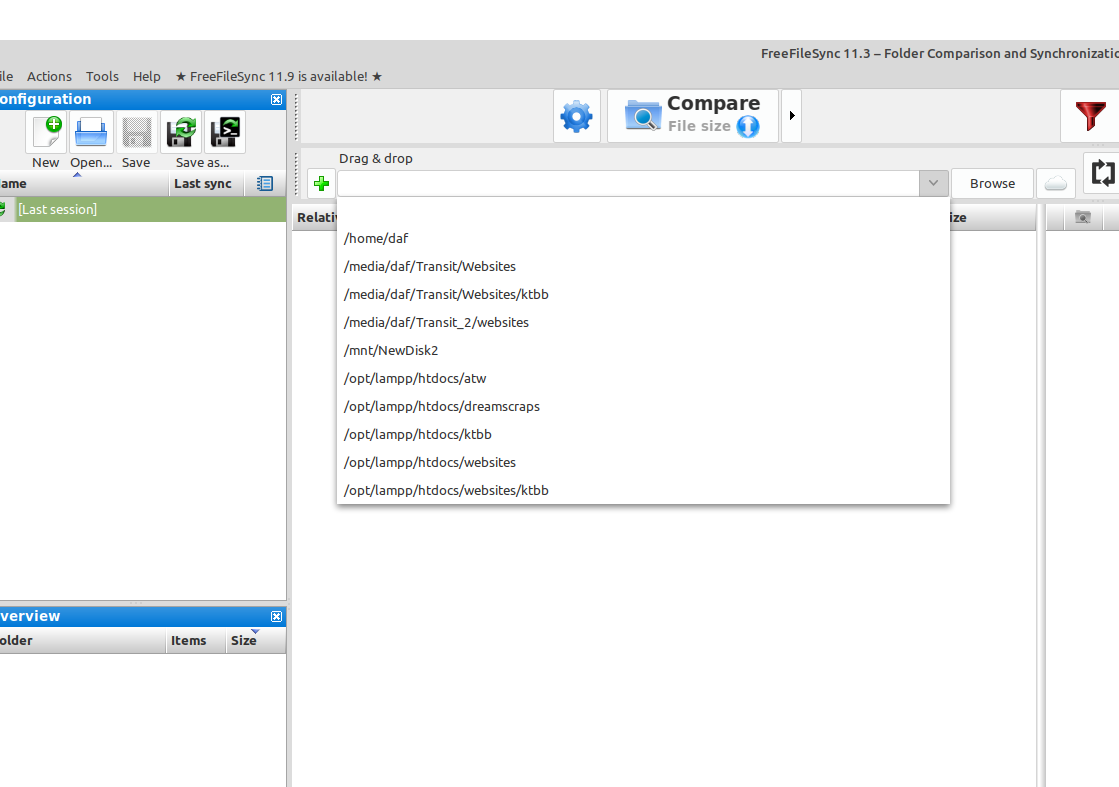Image resolution: width=1119 pixels, height=787 pixels.
Task: Select the [Last session] configuration
Action: (x=143, y=209)
